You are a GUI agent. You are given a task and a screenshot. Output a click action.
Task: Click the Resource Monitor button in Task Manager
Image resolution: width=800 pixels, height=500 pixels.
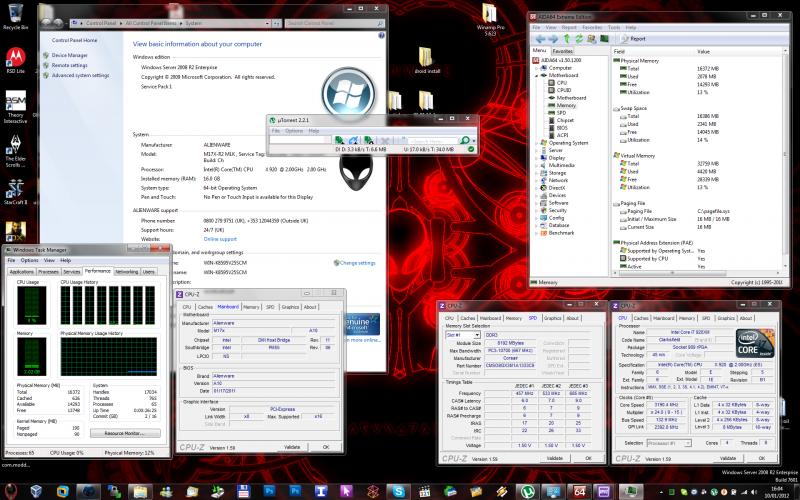126,433
